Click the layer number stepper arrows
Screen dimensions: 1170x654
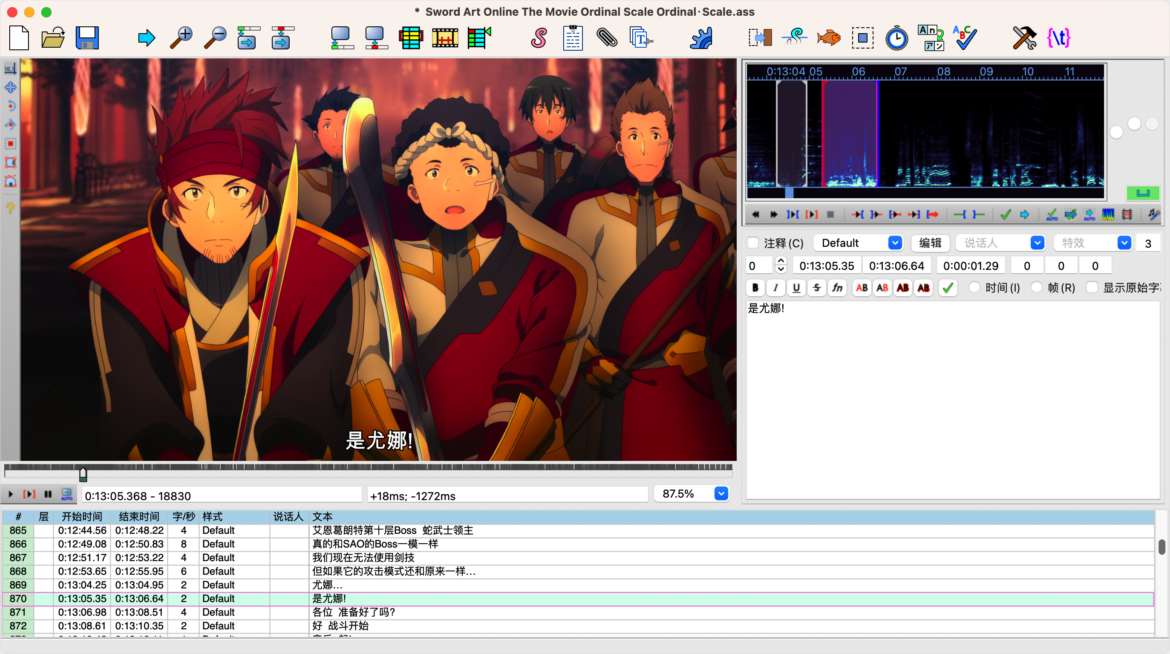tap(780, 265)
